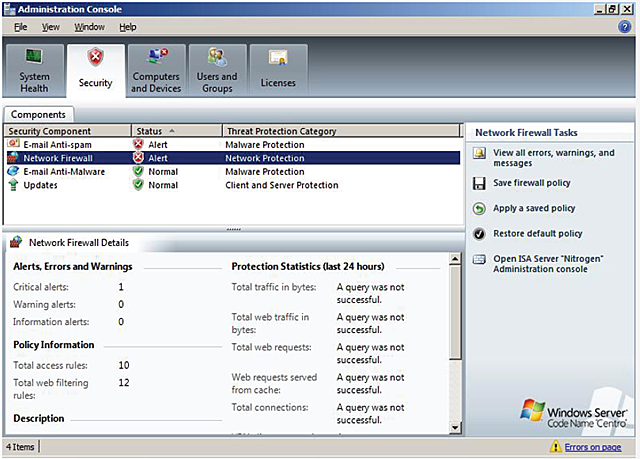
Task: Sort by Threat Protection Category header
Action: coord(341,131)
